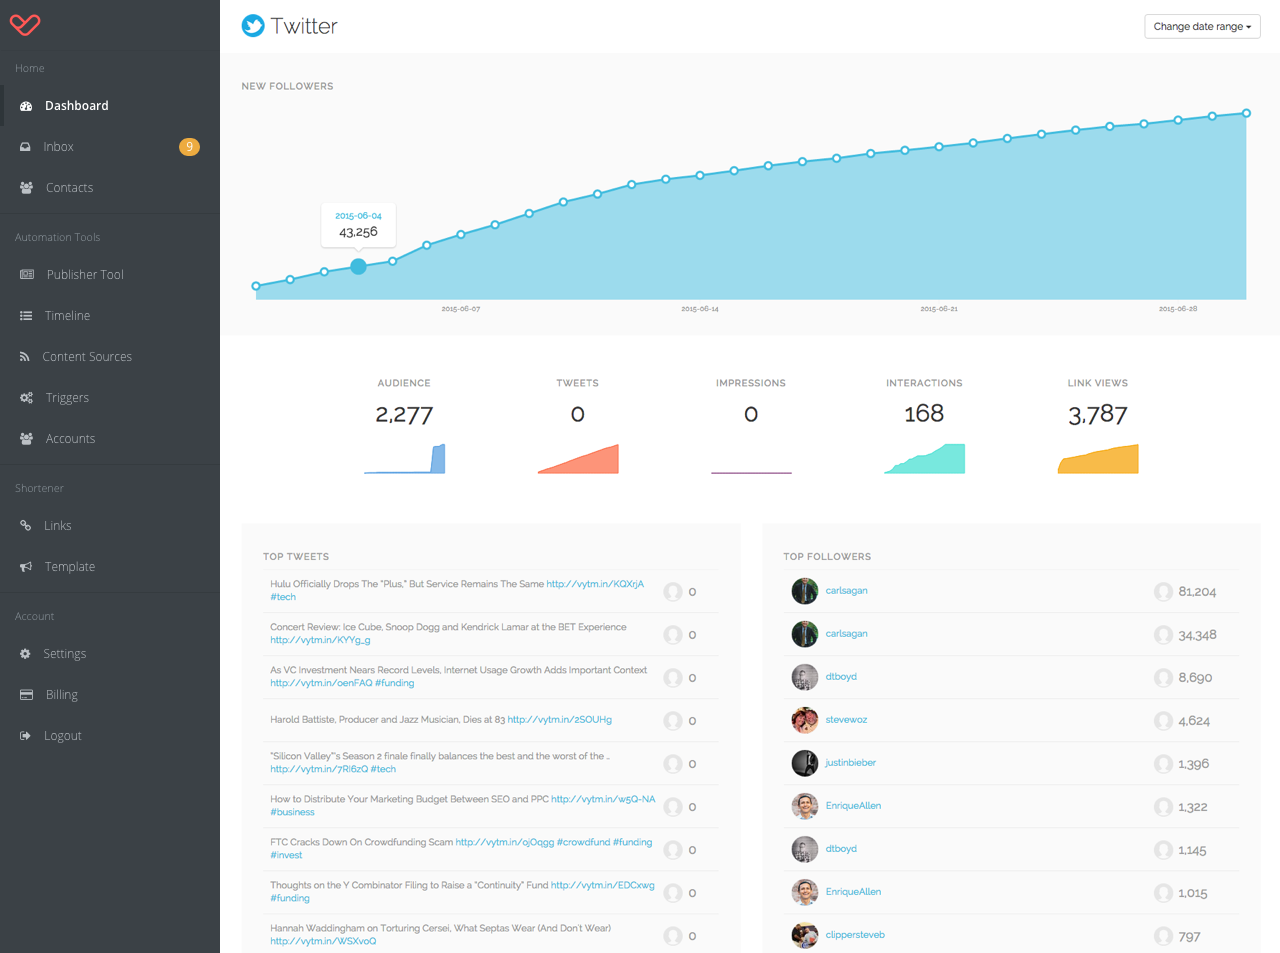The width and height of the screenshot is (1280, 953).
Task: Open the EnriqueAllen link with 1,322 followers
Action: coord(853,806)
